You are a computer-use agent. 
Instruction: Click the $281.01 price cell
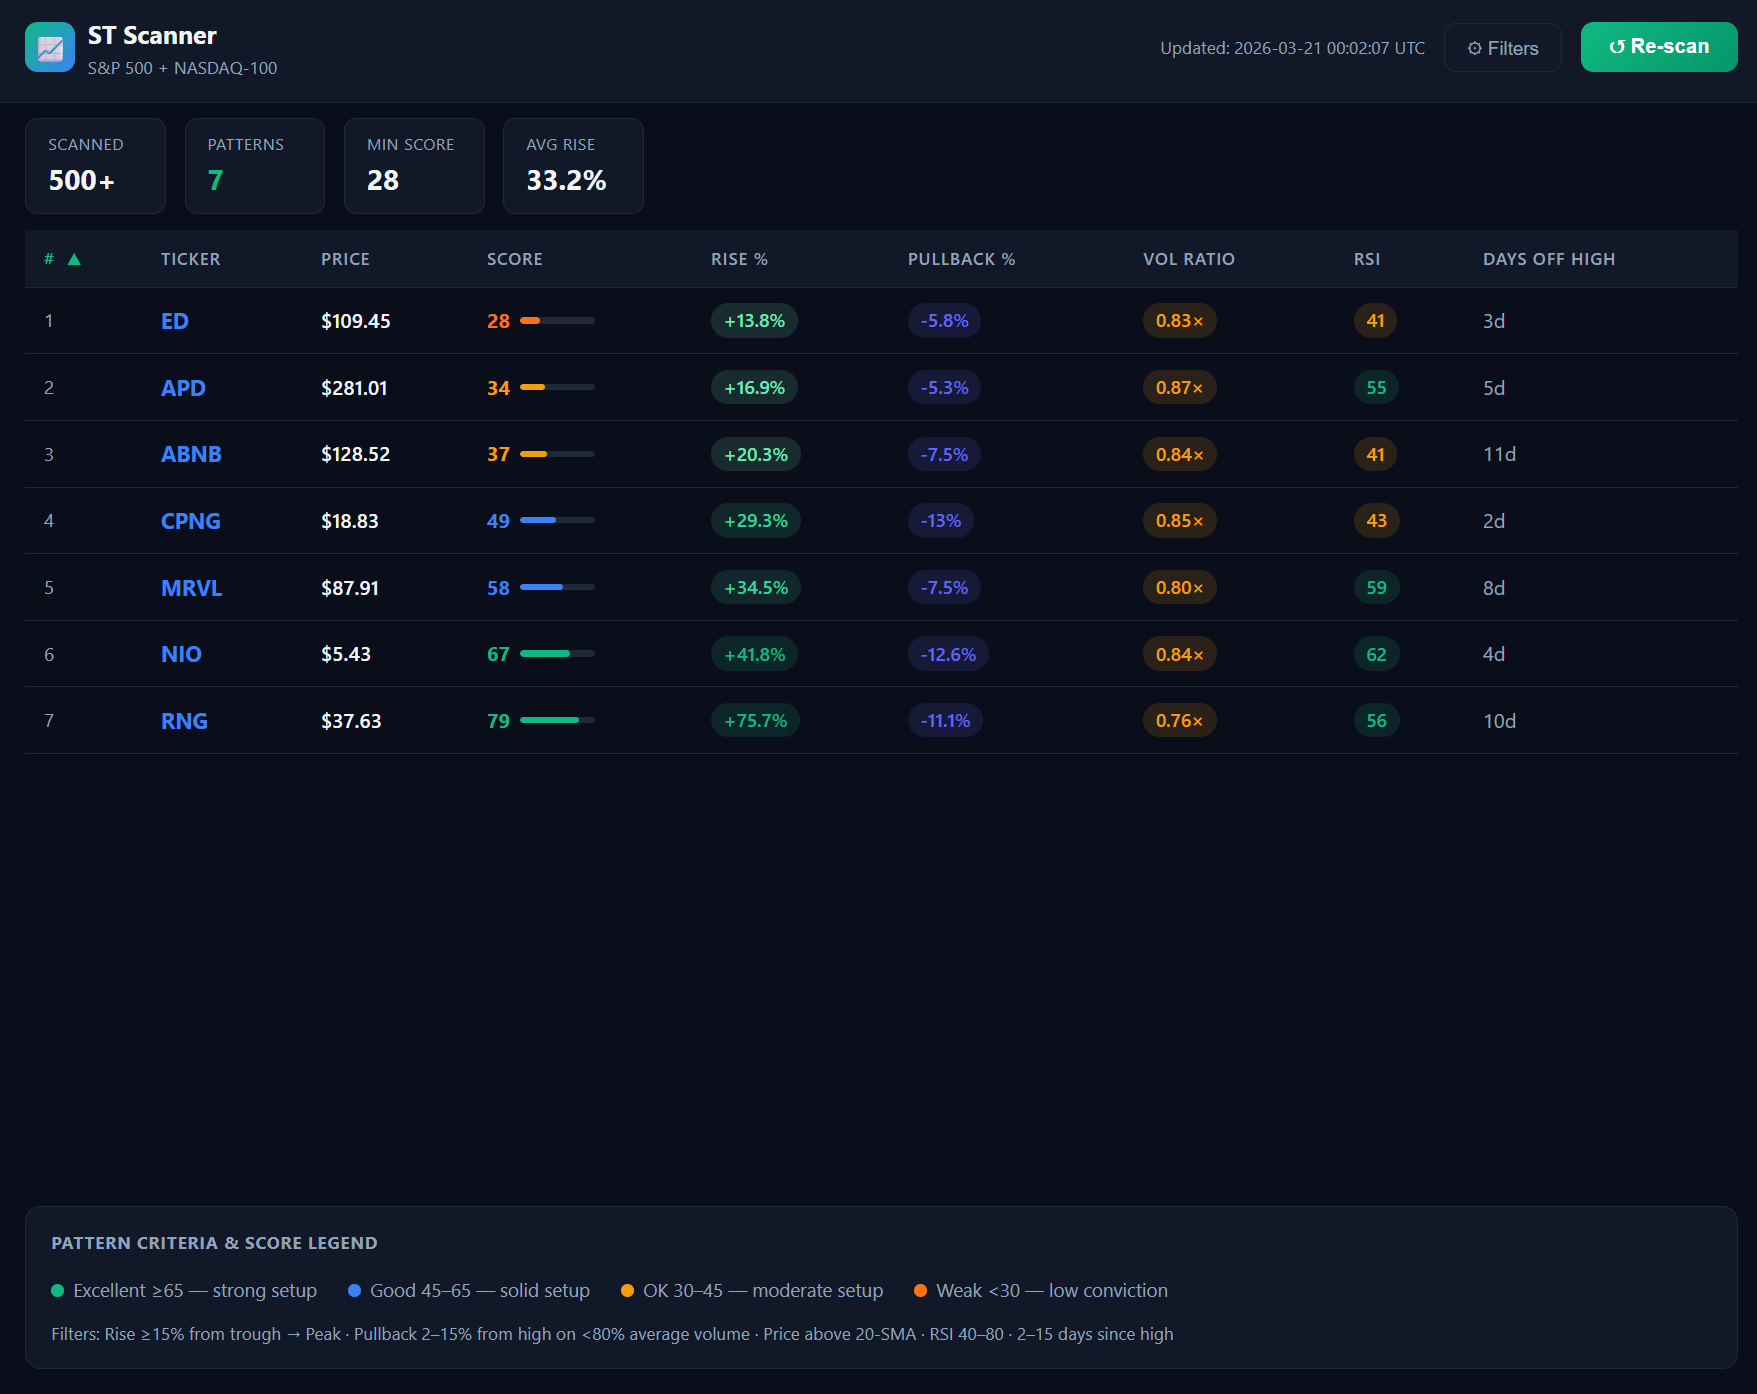point(354,388)
